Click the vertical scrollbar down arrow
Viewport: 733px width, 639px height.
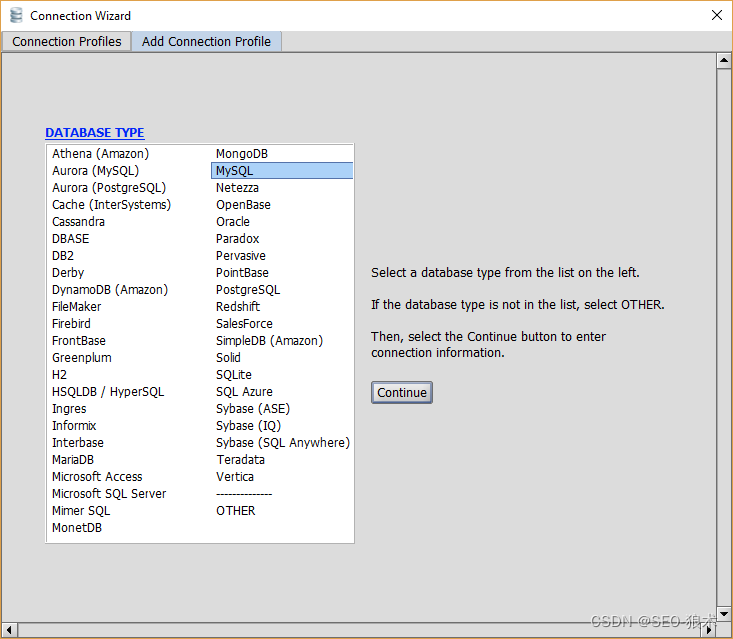pyautogui.click(x=724, y=613)
